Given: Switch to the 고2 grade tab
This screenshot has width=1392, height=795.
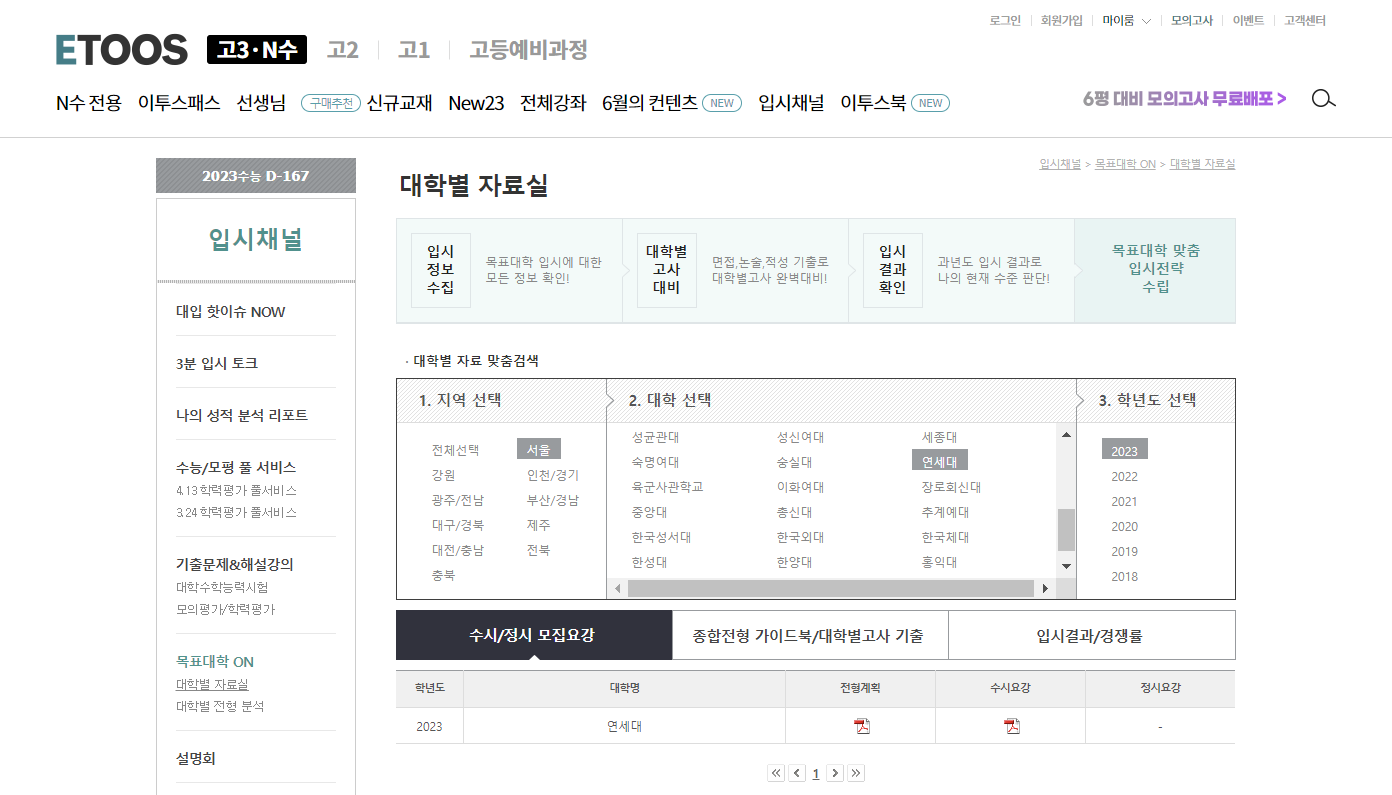Looking at the screenshot, I should 343,50.
